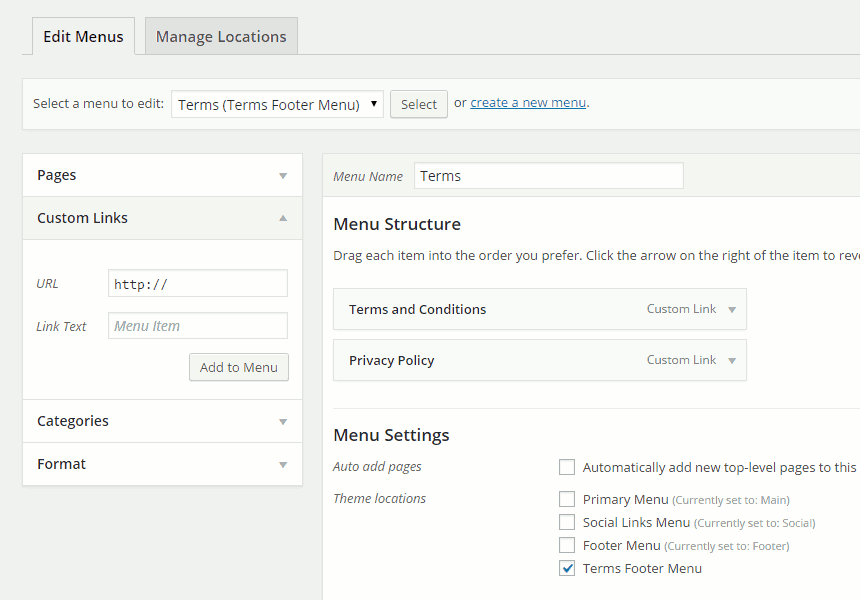Image resolution: width=860 pixels, height=600 pixels.
Task: Click the Menu Settings heading
Action: (391, 435)
